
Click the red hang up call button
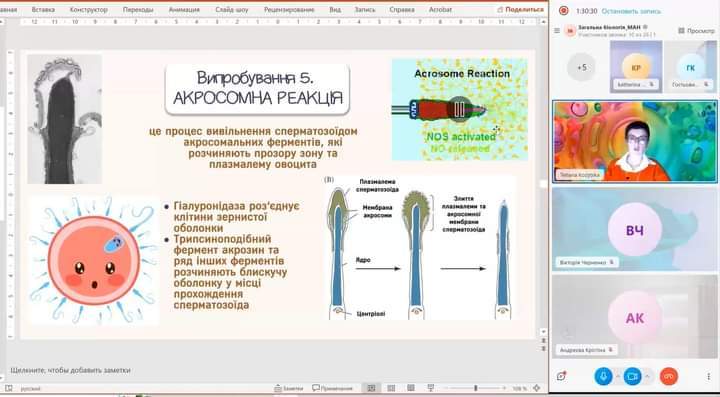point(669,376)
